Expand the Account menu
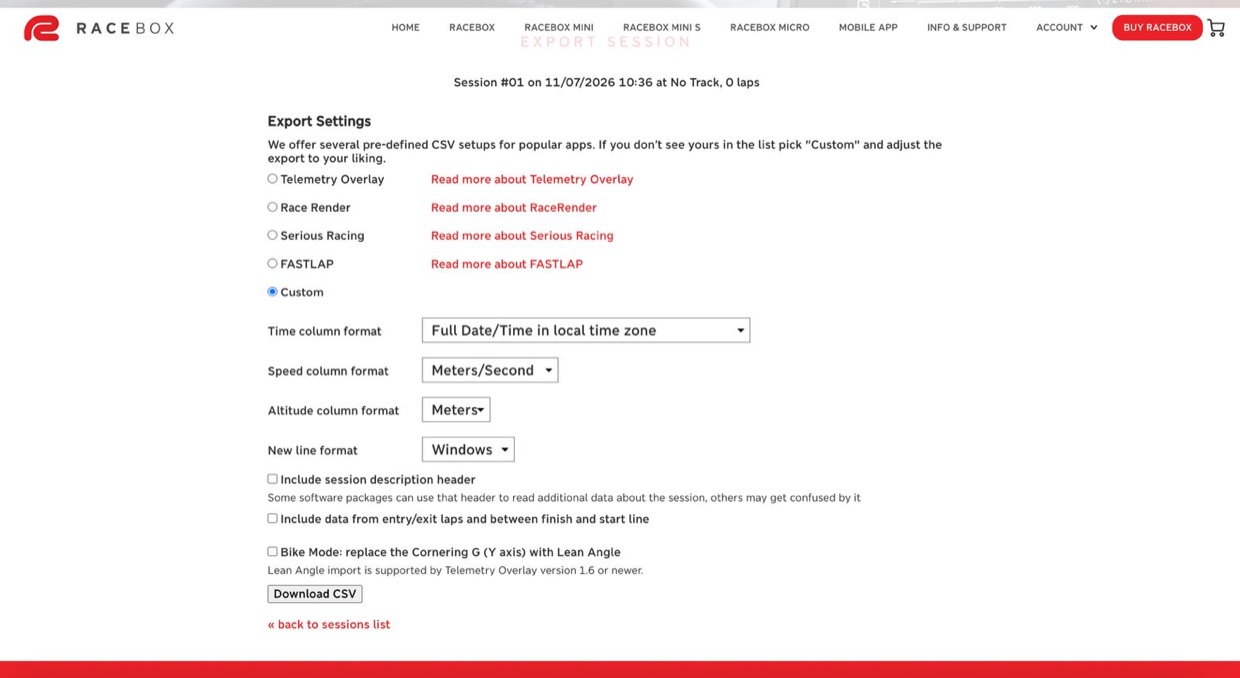 point(1066,28)
